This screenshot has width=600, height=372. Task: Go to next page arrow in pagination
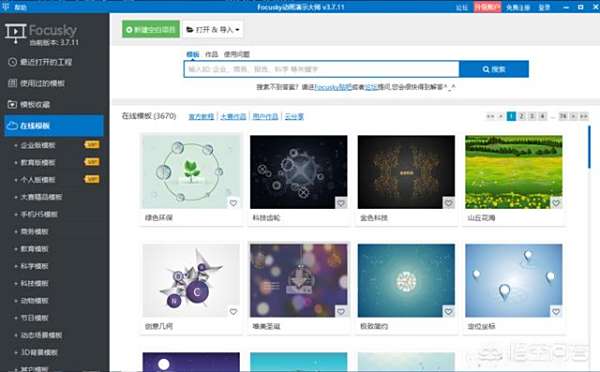pyautogui.click(x=573, y=116)
